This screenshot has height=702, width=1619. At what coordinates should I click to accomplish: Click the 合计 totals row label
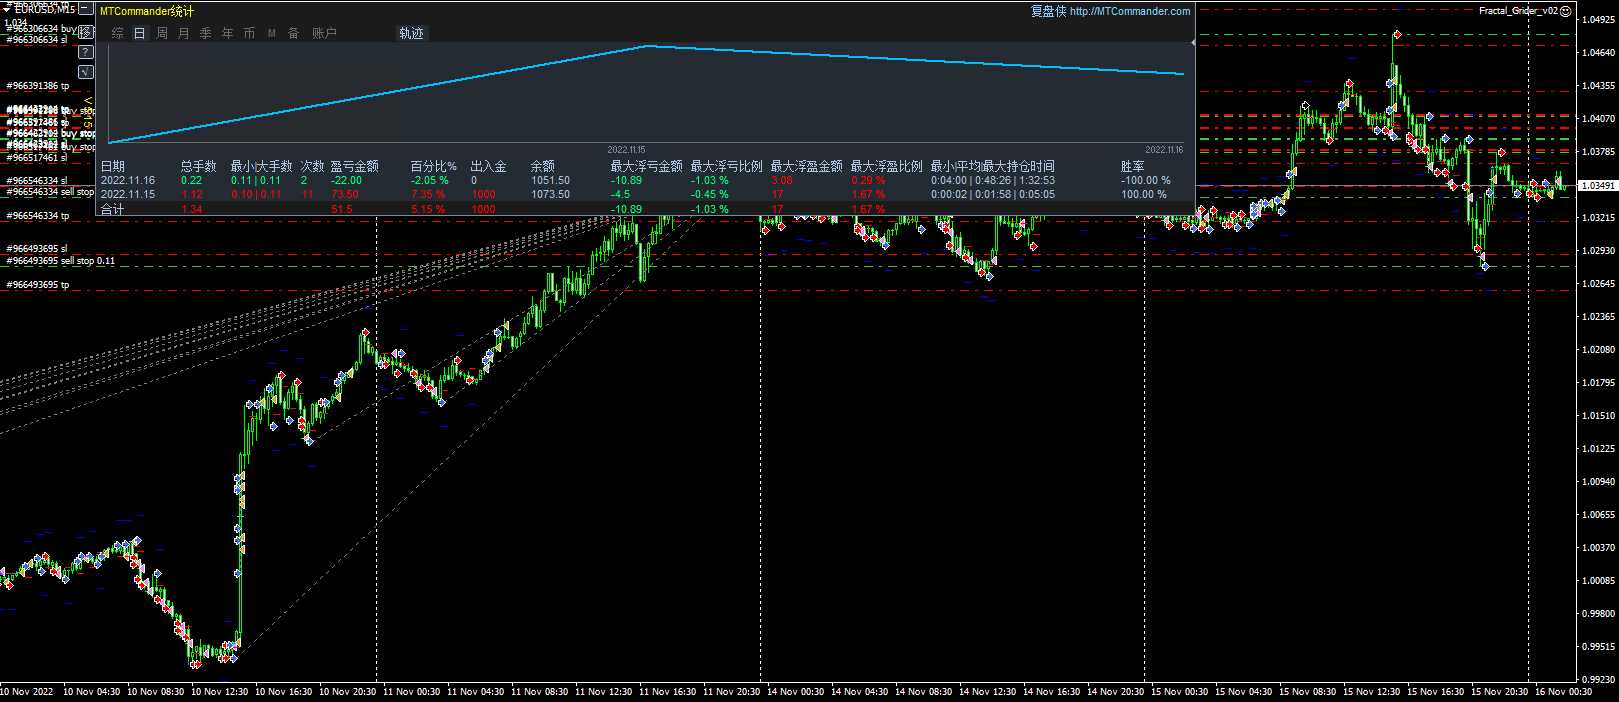click(x=113, y=209)
